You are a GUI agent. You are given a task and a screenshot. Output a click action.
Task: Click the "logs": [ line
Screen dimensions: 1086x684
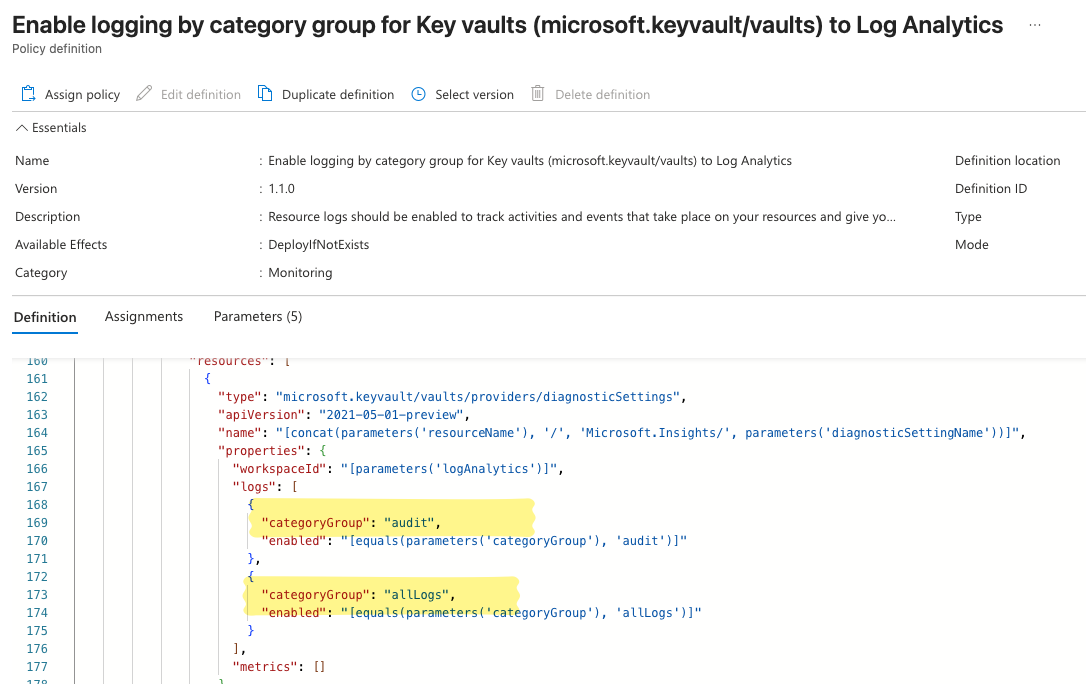(x=265, y=487)
